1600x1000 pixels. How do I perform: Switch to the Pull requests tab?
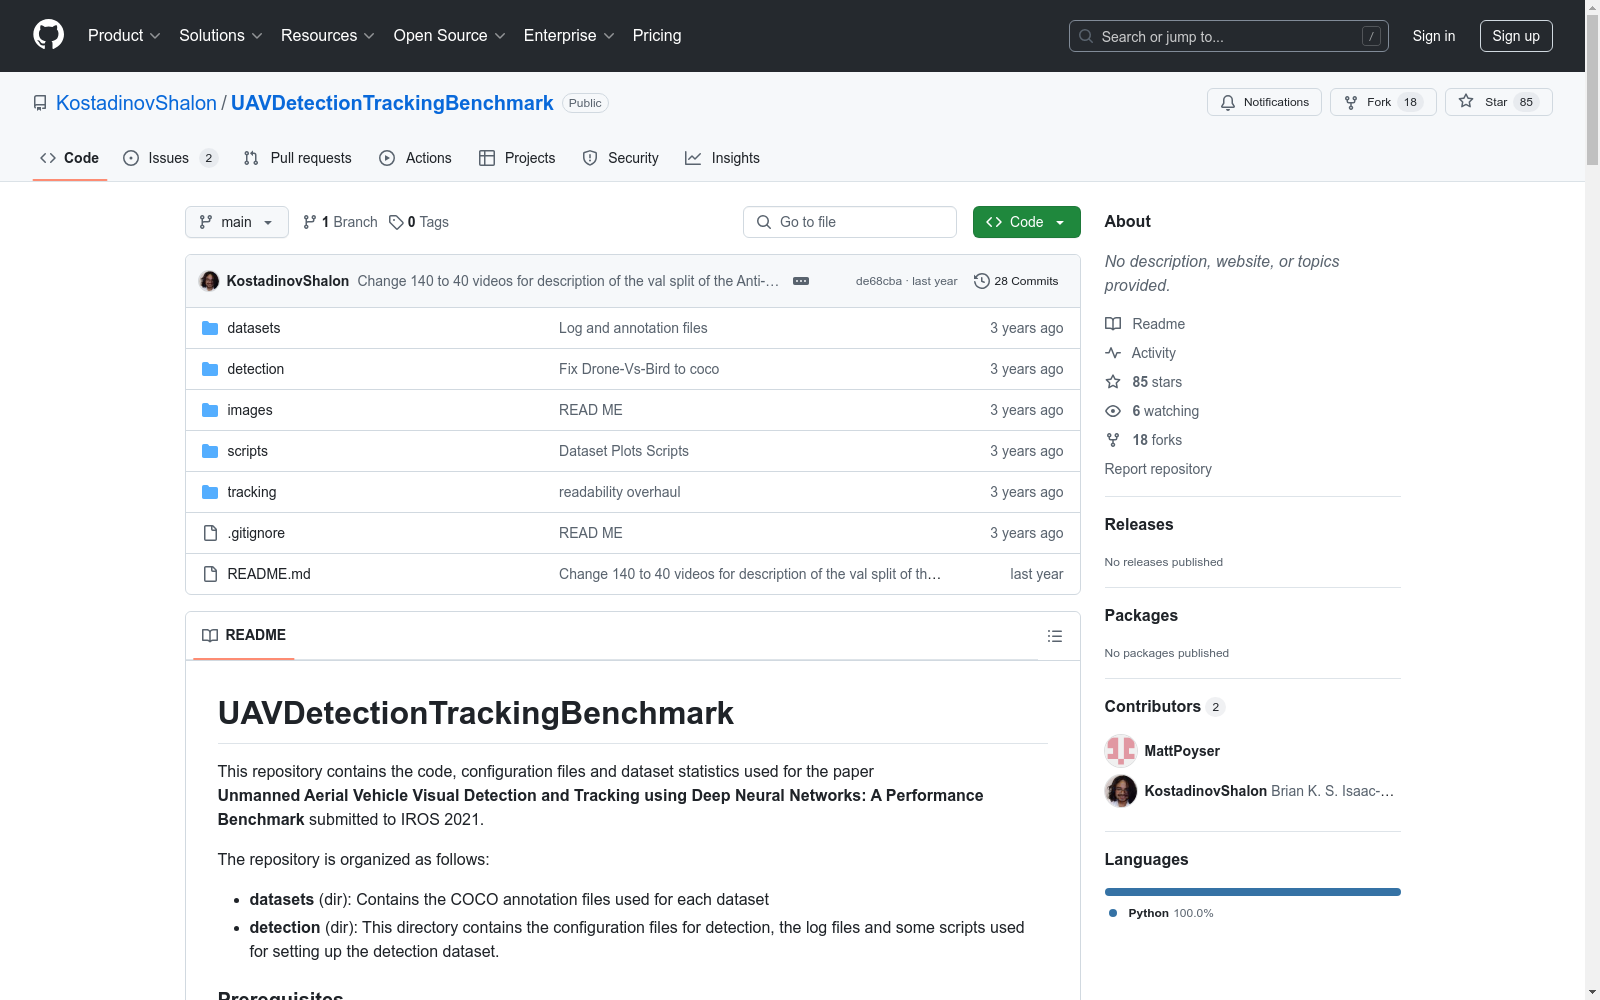coord(298,158)
